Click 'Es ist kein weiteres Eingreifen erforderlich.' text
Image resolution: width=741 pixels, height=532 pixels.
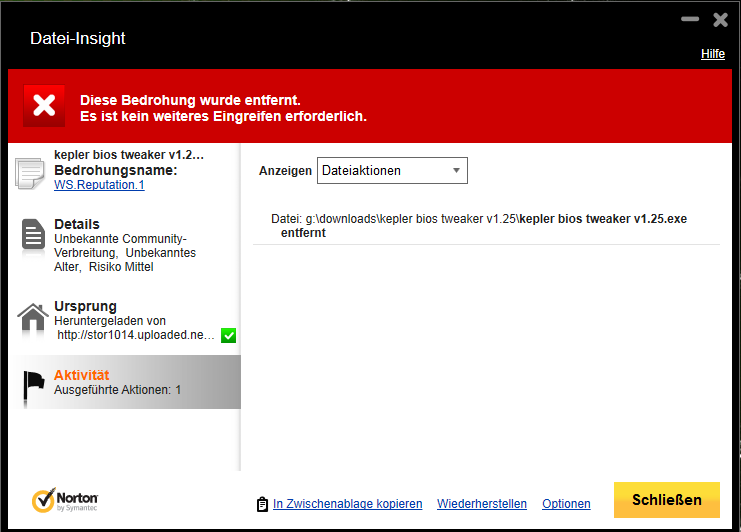223,116
